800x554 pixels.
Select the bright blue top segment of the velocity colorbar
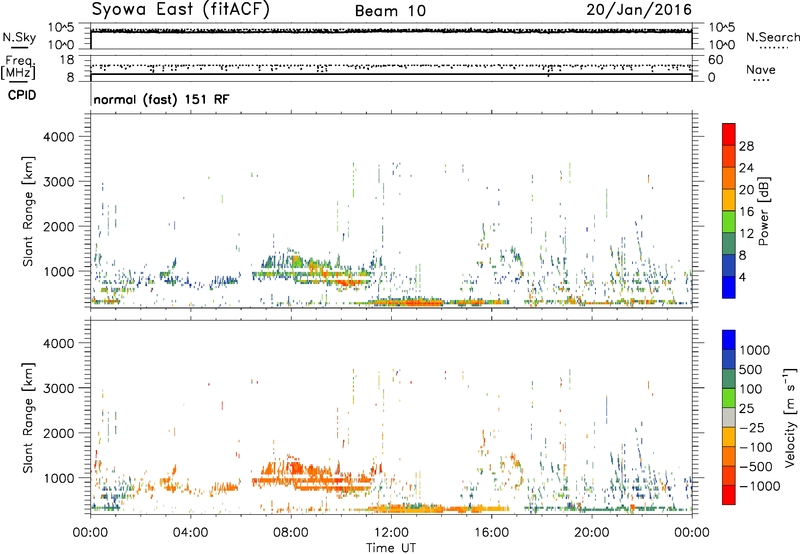click(729, 340)
